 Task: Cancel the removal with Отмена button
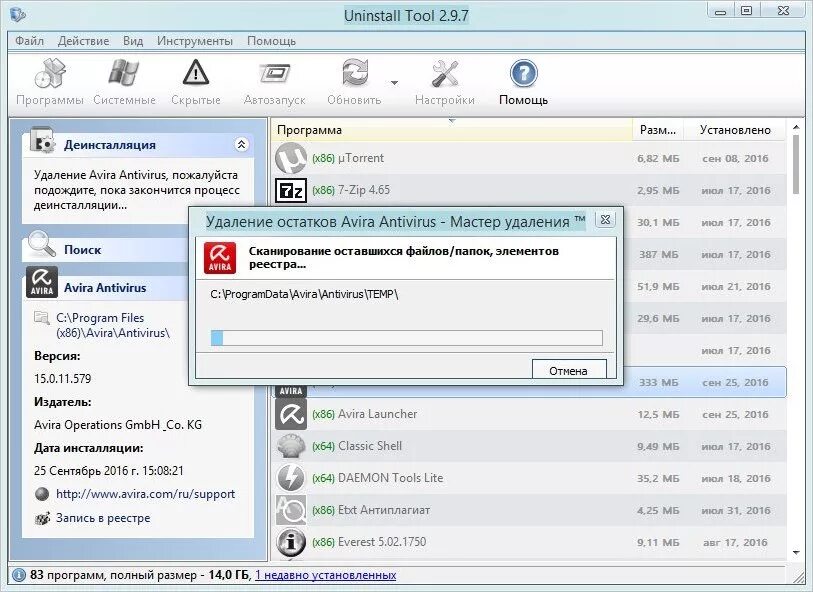[569, 370]
